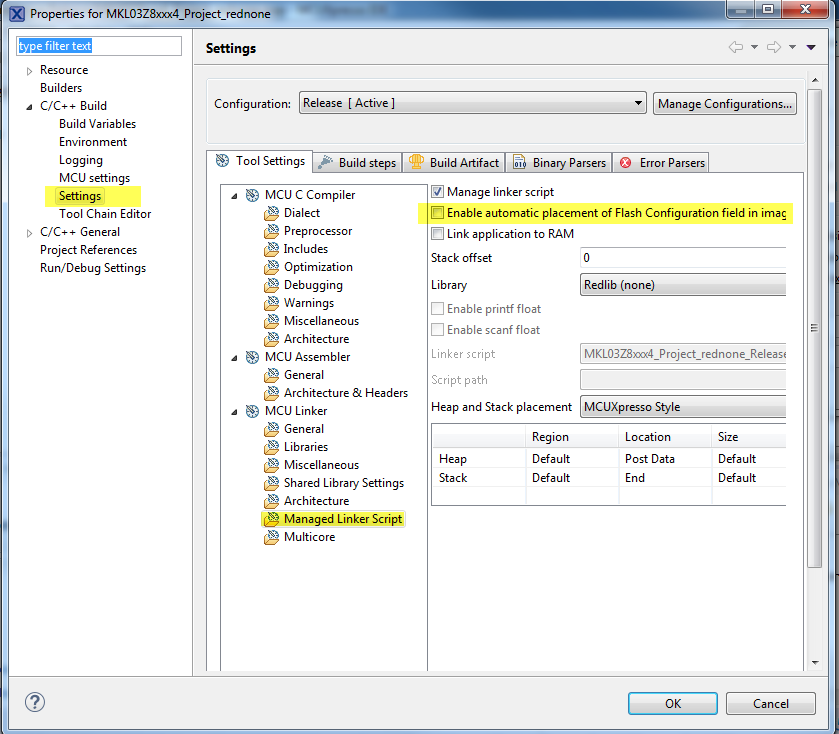The image size is (839, 734).
Task: Click the Architecture & Headers folder icon
Action: tap(272, 393)
